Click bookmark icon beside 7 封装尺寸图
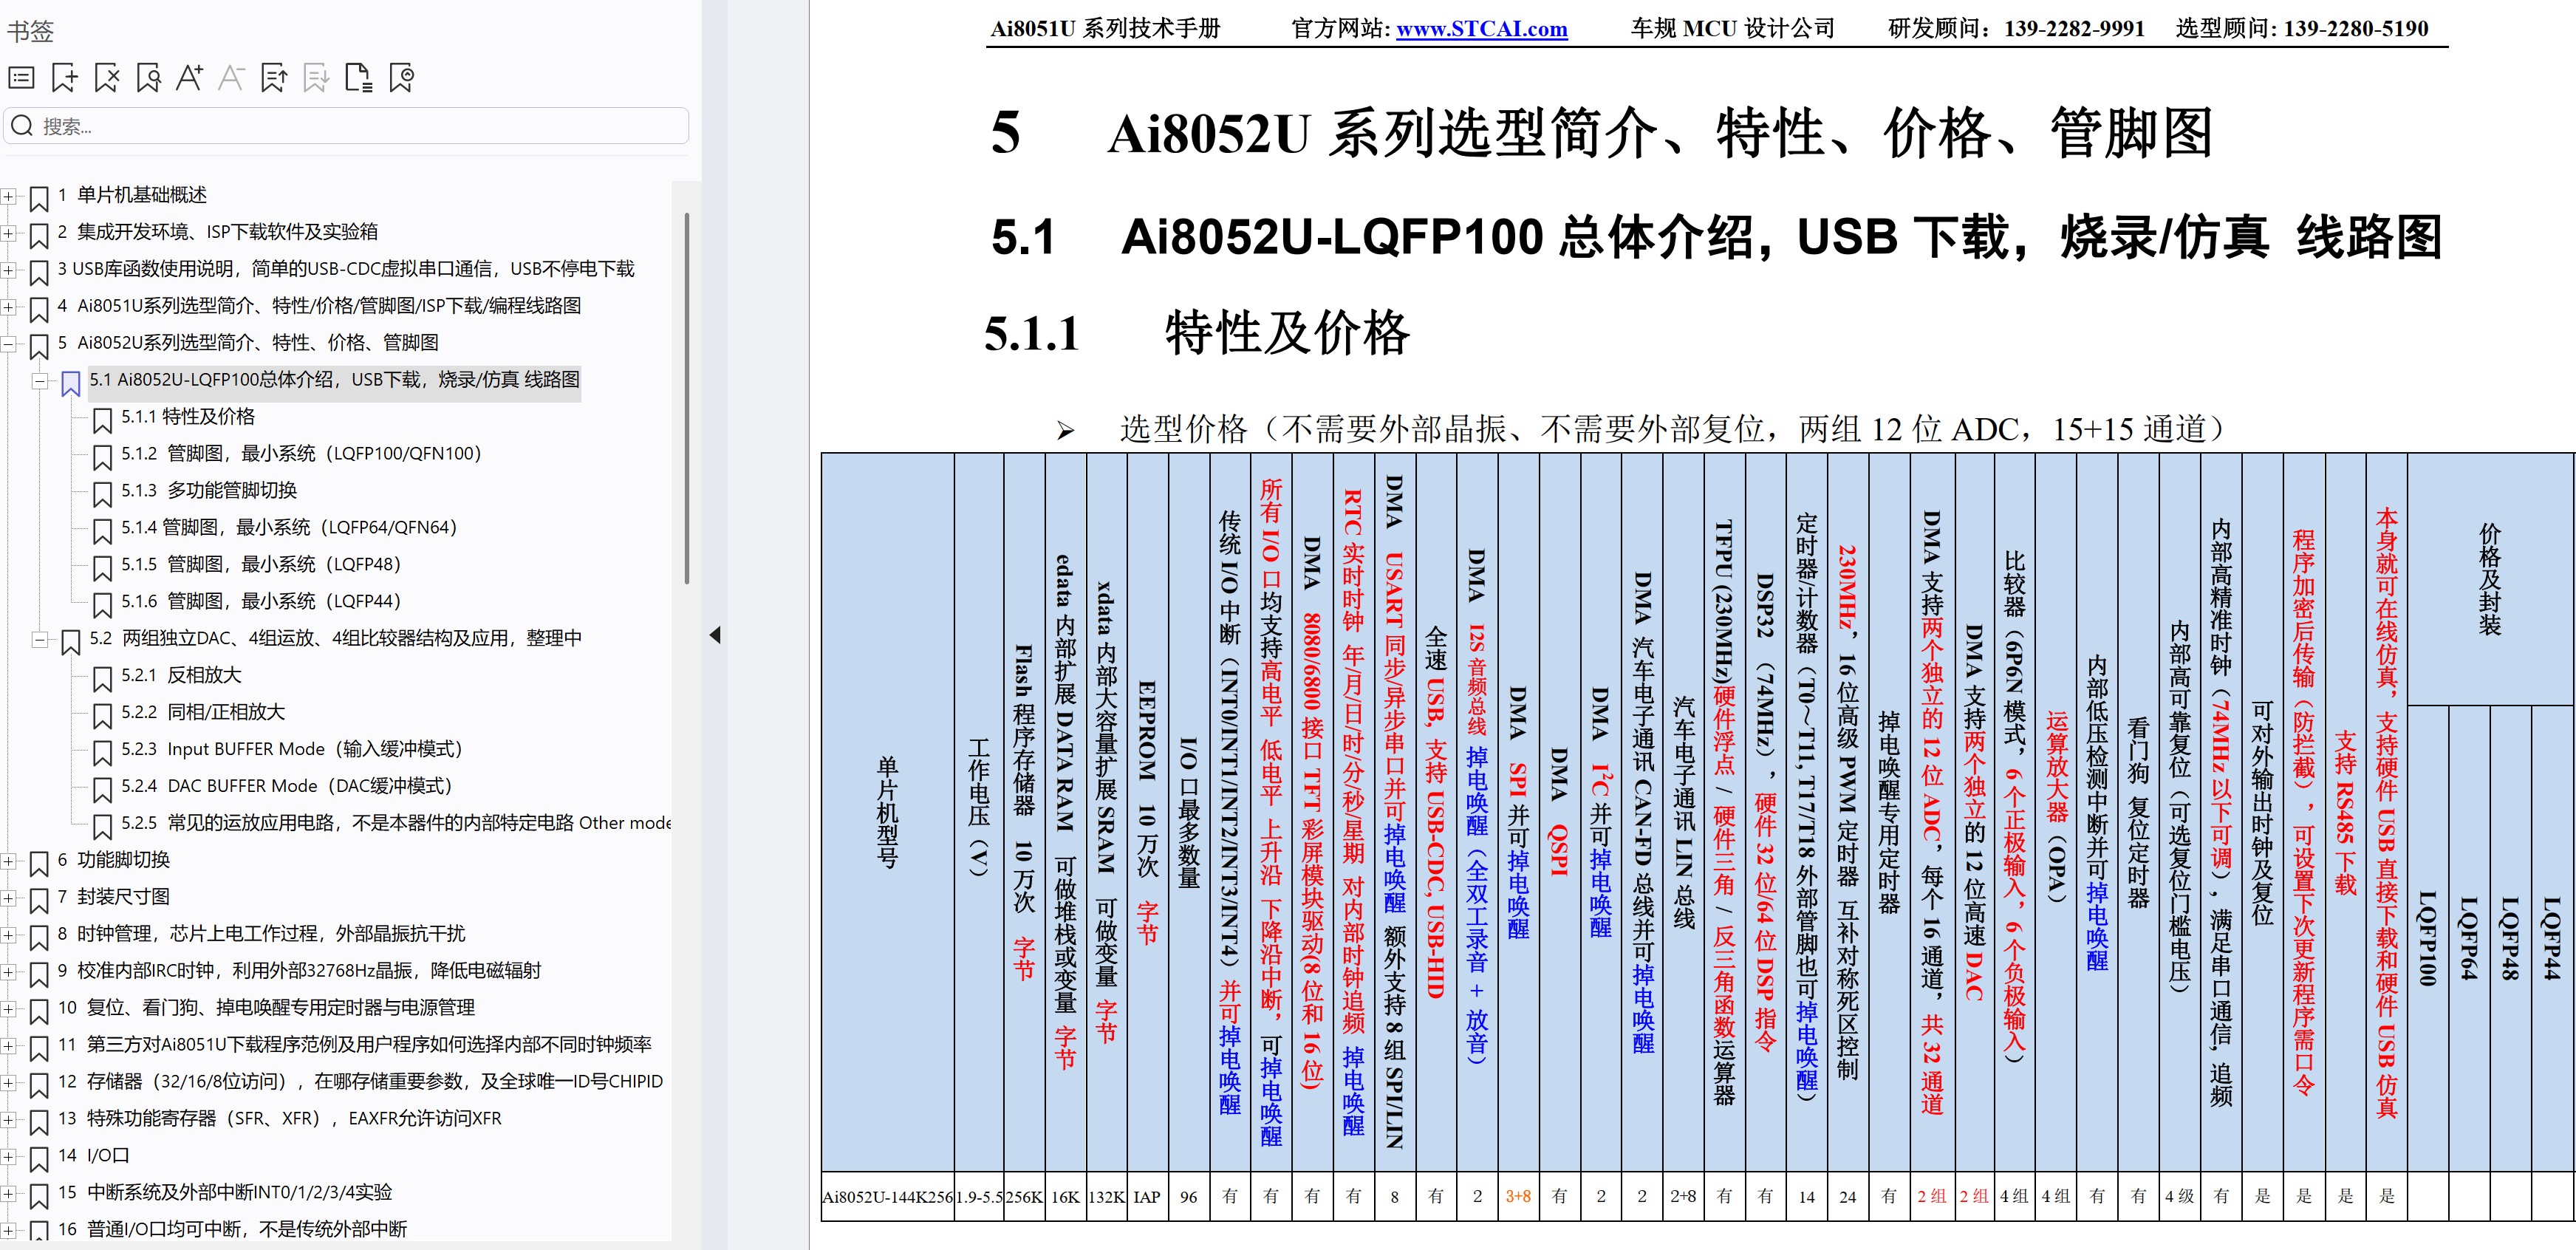 click(x=39, y=900)
